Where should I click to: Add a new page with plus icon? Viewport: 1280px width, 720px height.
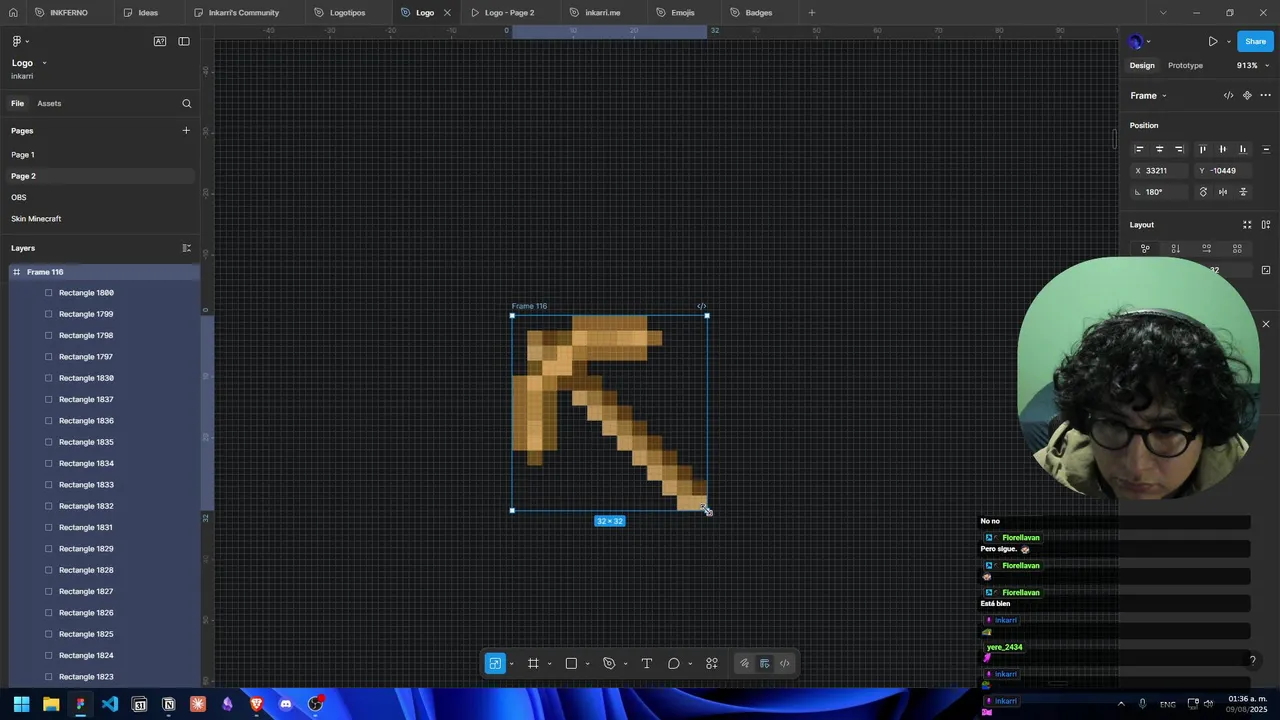(x=186, y=130)
